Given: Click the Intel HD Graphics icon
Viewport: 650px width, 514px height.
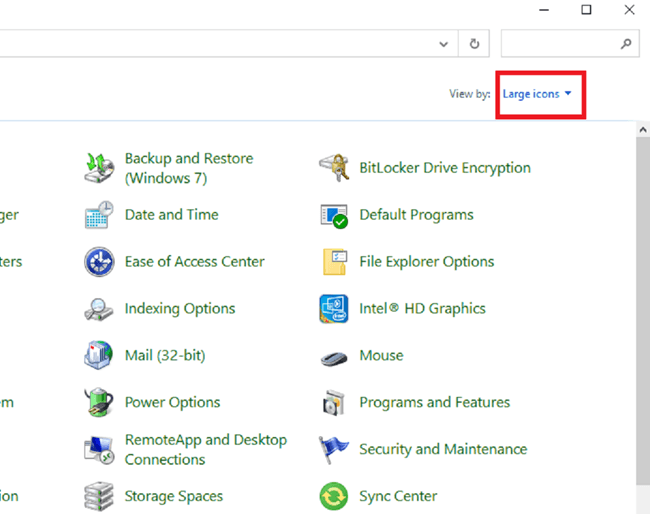Looking at the screenshot, I should point(333,309).
